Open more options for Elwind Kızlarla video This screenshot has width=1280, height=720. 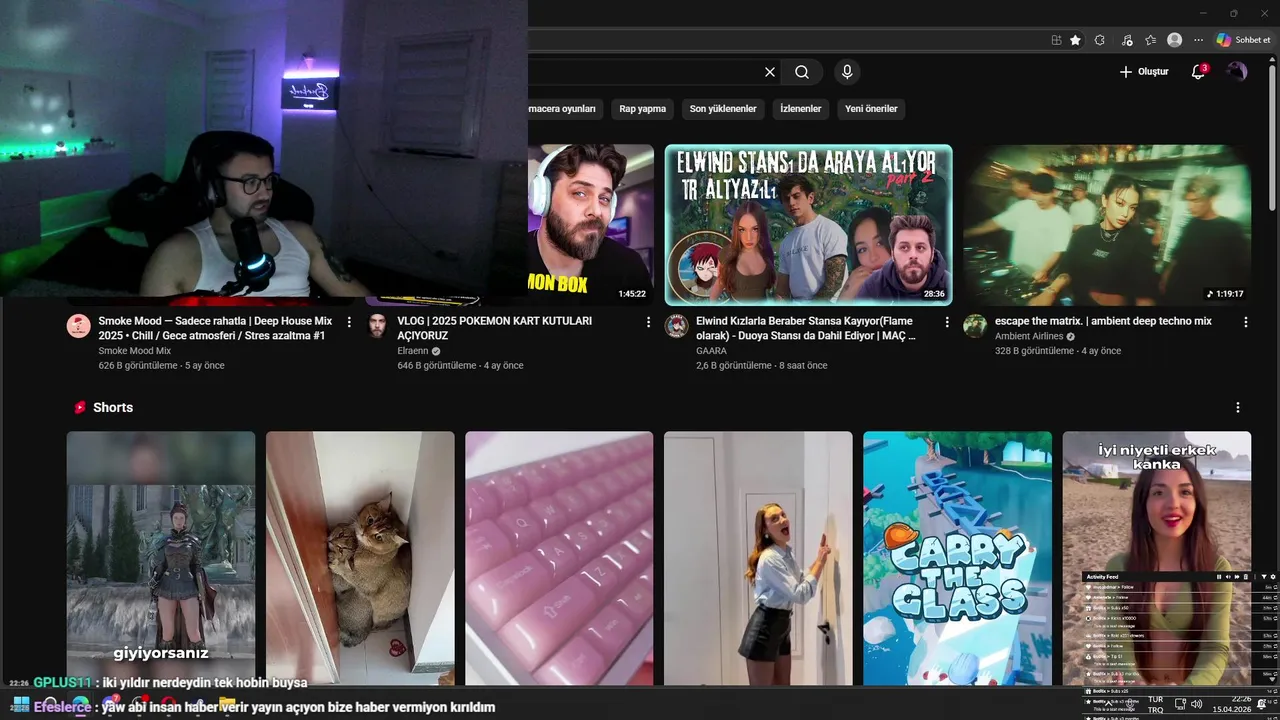947,322
